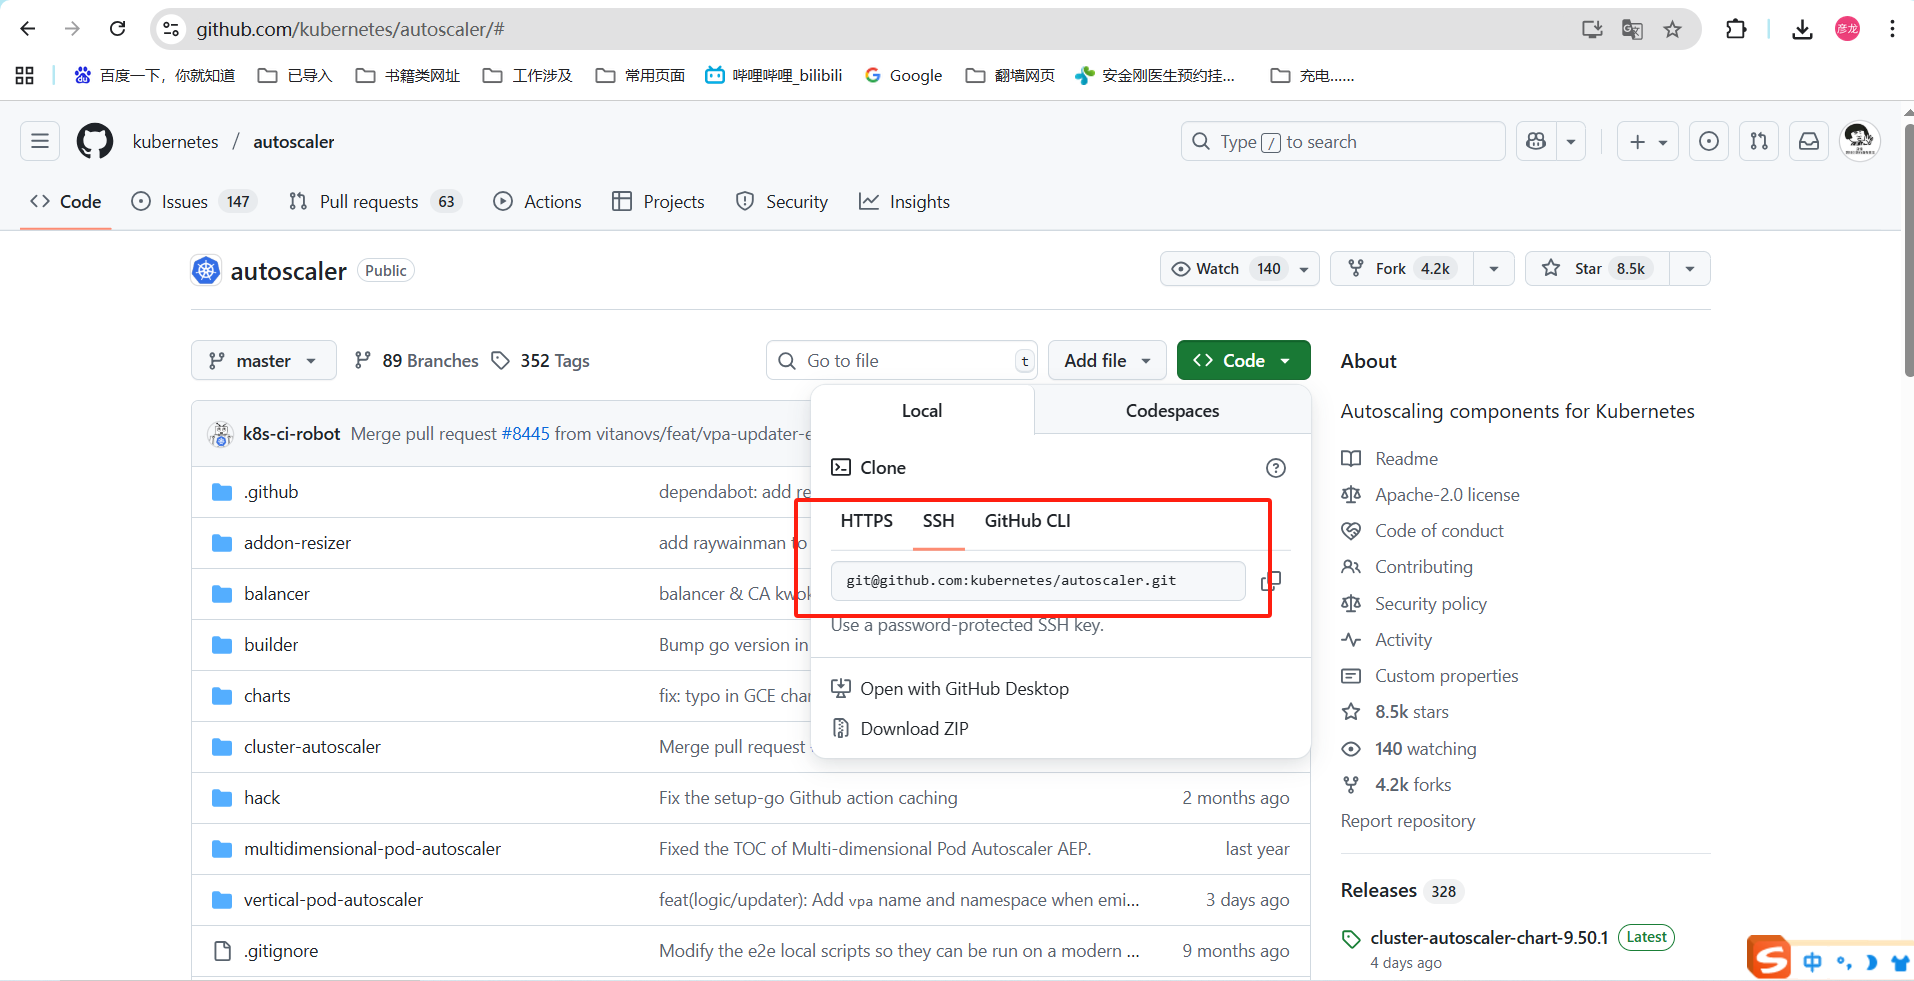Open the user profile avatar
The image size is (1914, 981).
coord(1860,141)
